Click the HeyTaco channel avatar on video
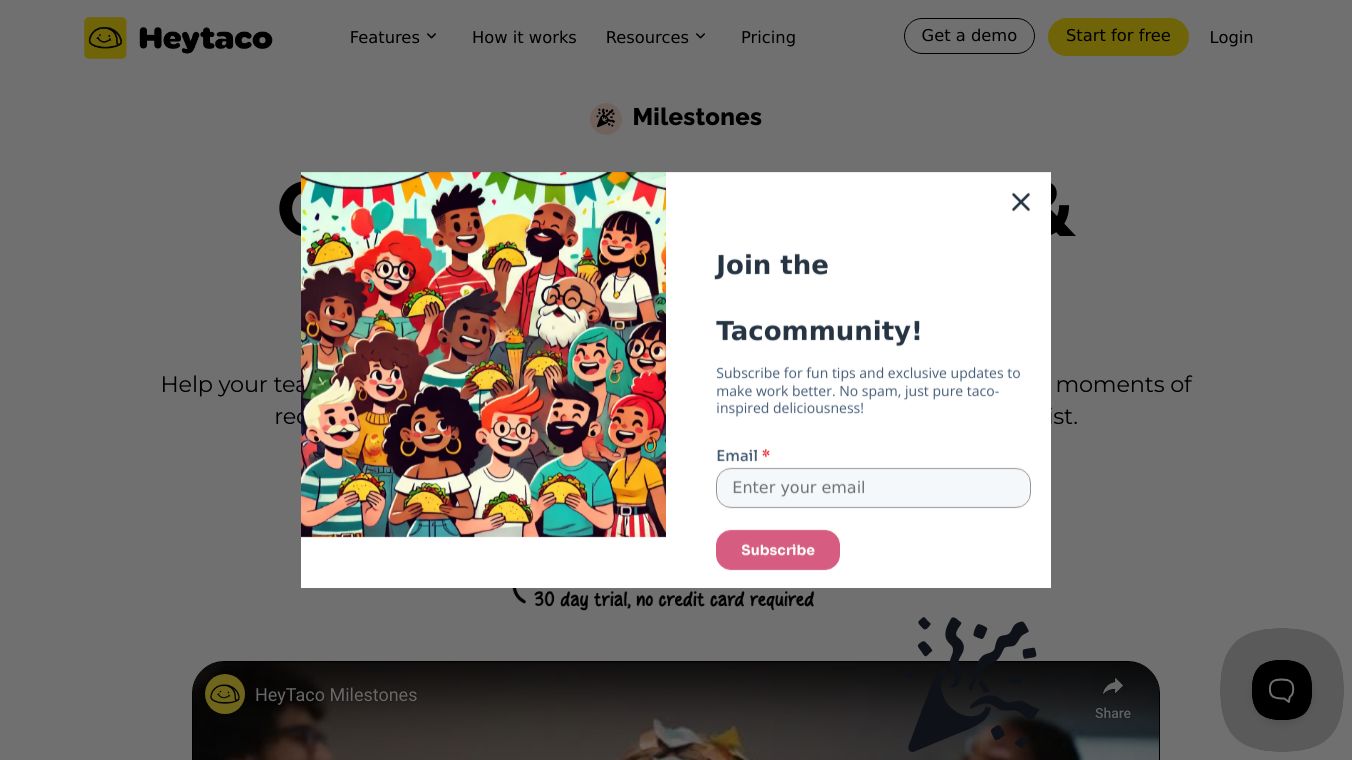Screen dimensions: 1352x760 pos(225,694)
